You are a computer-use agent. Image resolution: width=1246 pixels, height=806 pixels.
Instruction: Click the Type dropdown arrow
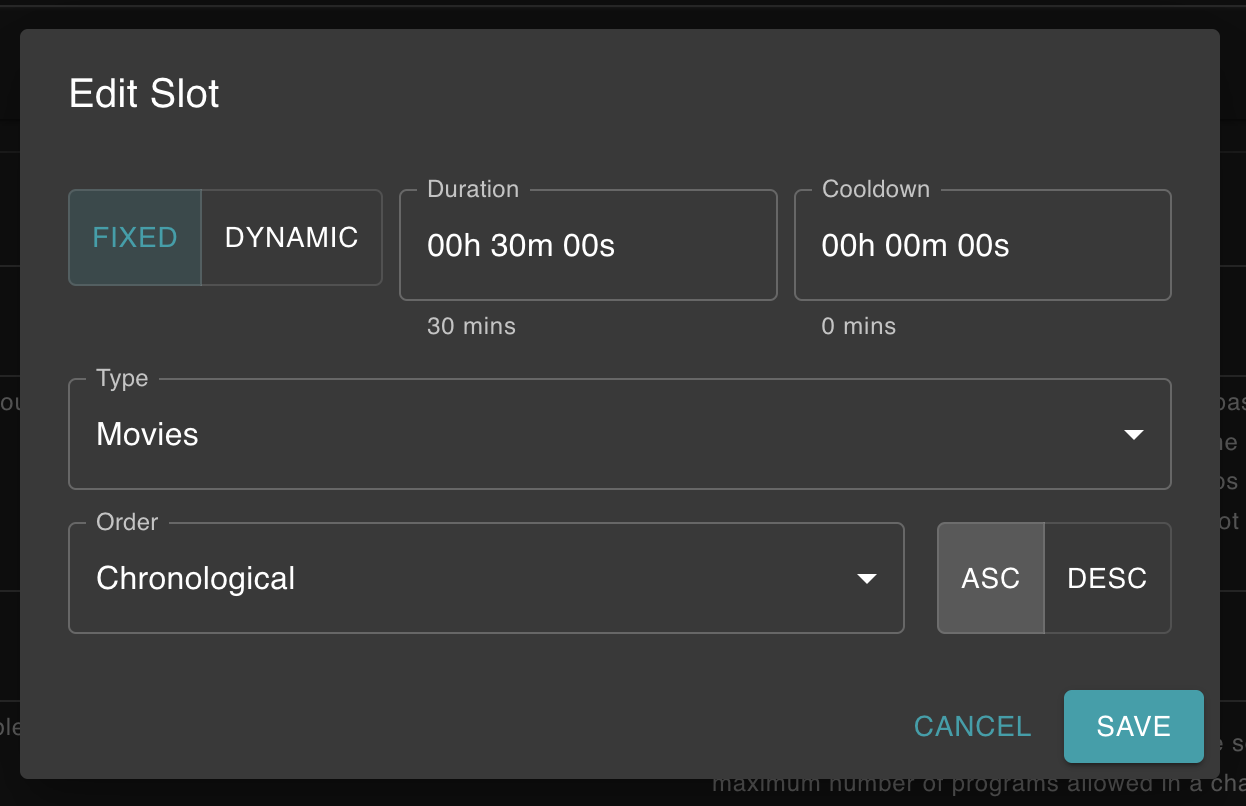[1134, 434]
